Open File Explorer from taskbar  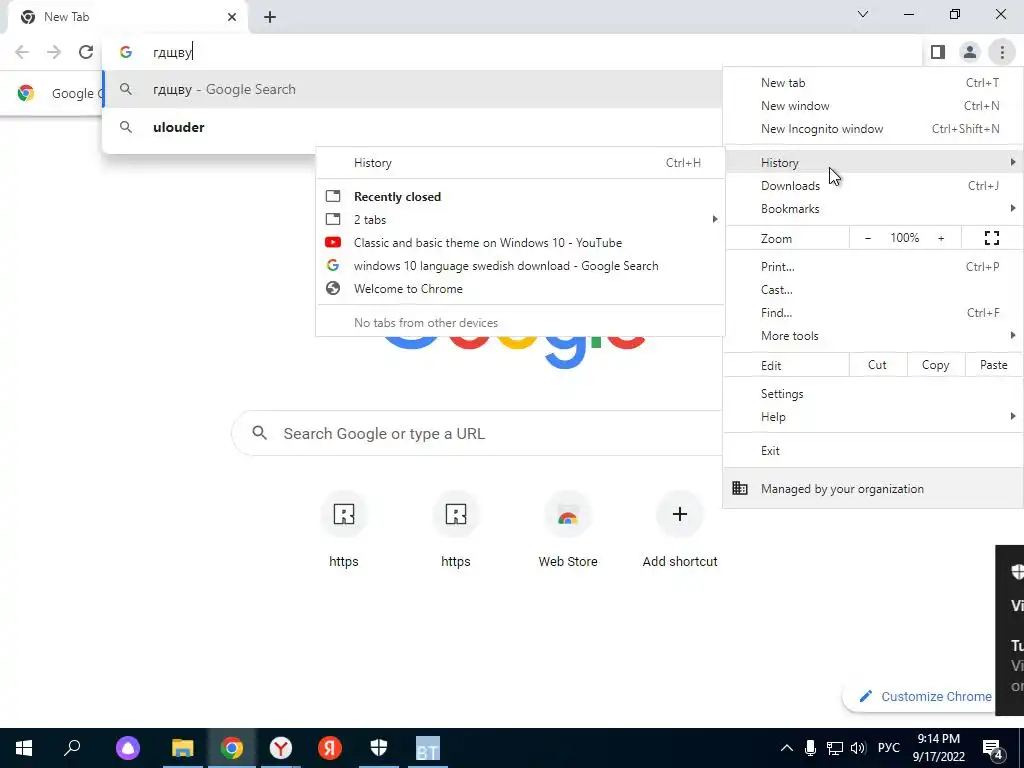183,748
